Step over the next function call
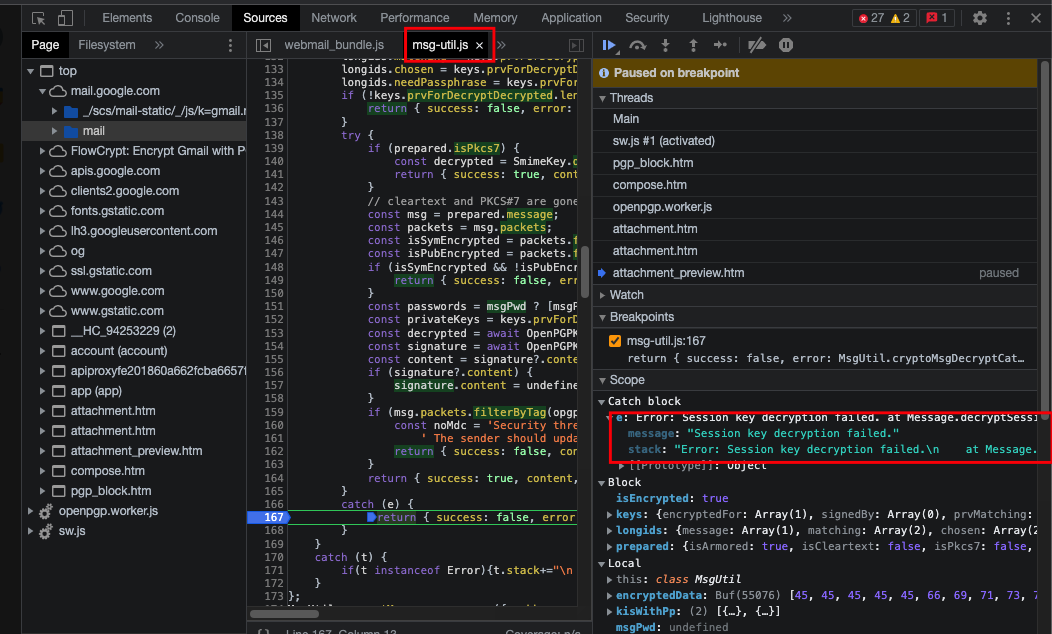The height and width of the screenshot is (634, 1052). coord(638,45)
